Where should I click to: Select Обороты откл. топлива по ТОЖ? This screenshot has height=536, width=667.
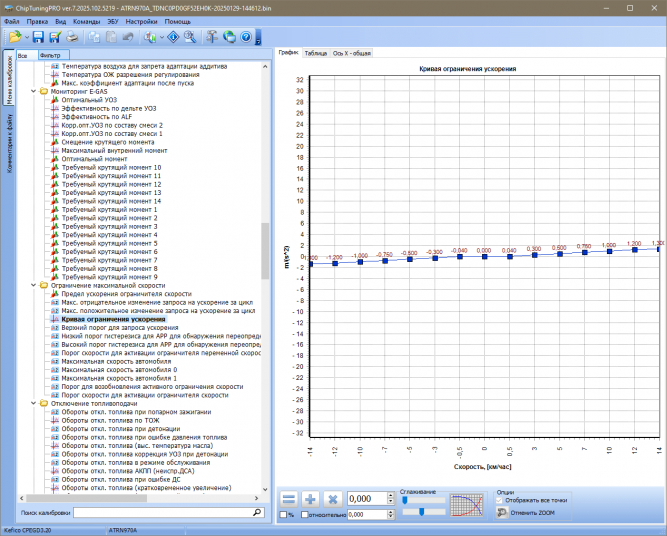click(110, 420)
